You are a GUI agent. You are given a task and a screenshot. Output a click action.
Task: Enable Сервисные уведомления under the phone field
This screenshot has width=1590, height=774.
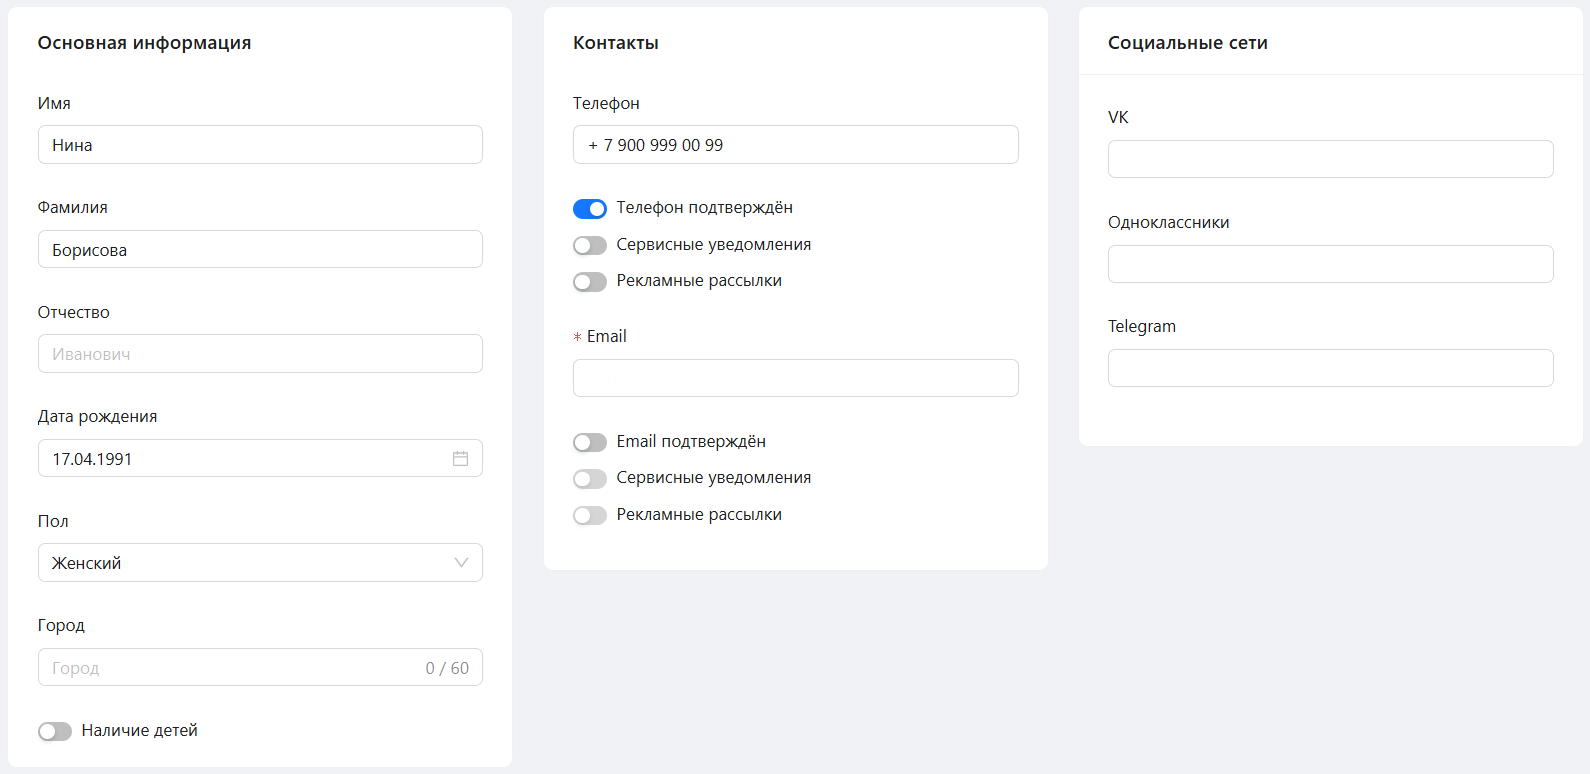click(x=590, y=246)
